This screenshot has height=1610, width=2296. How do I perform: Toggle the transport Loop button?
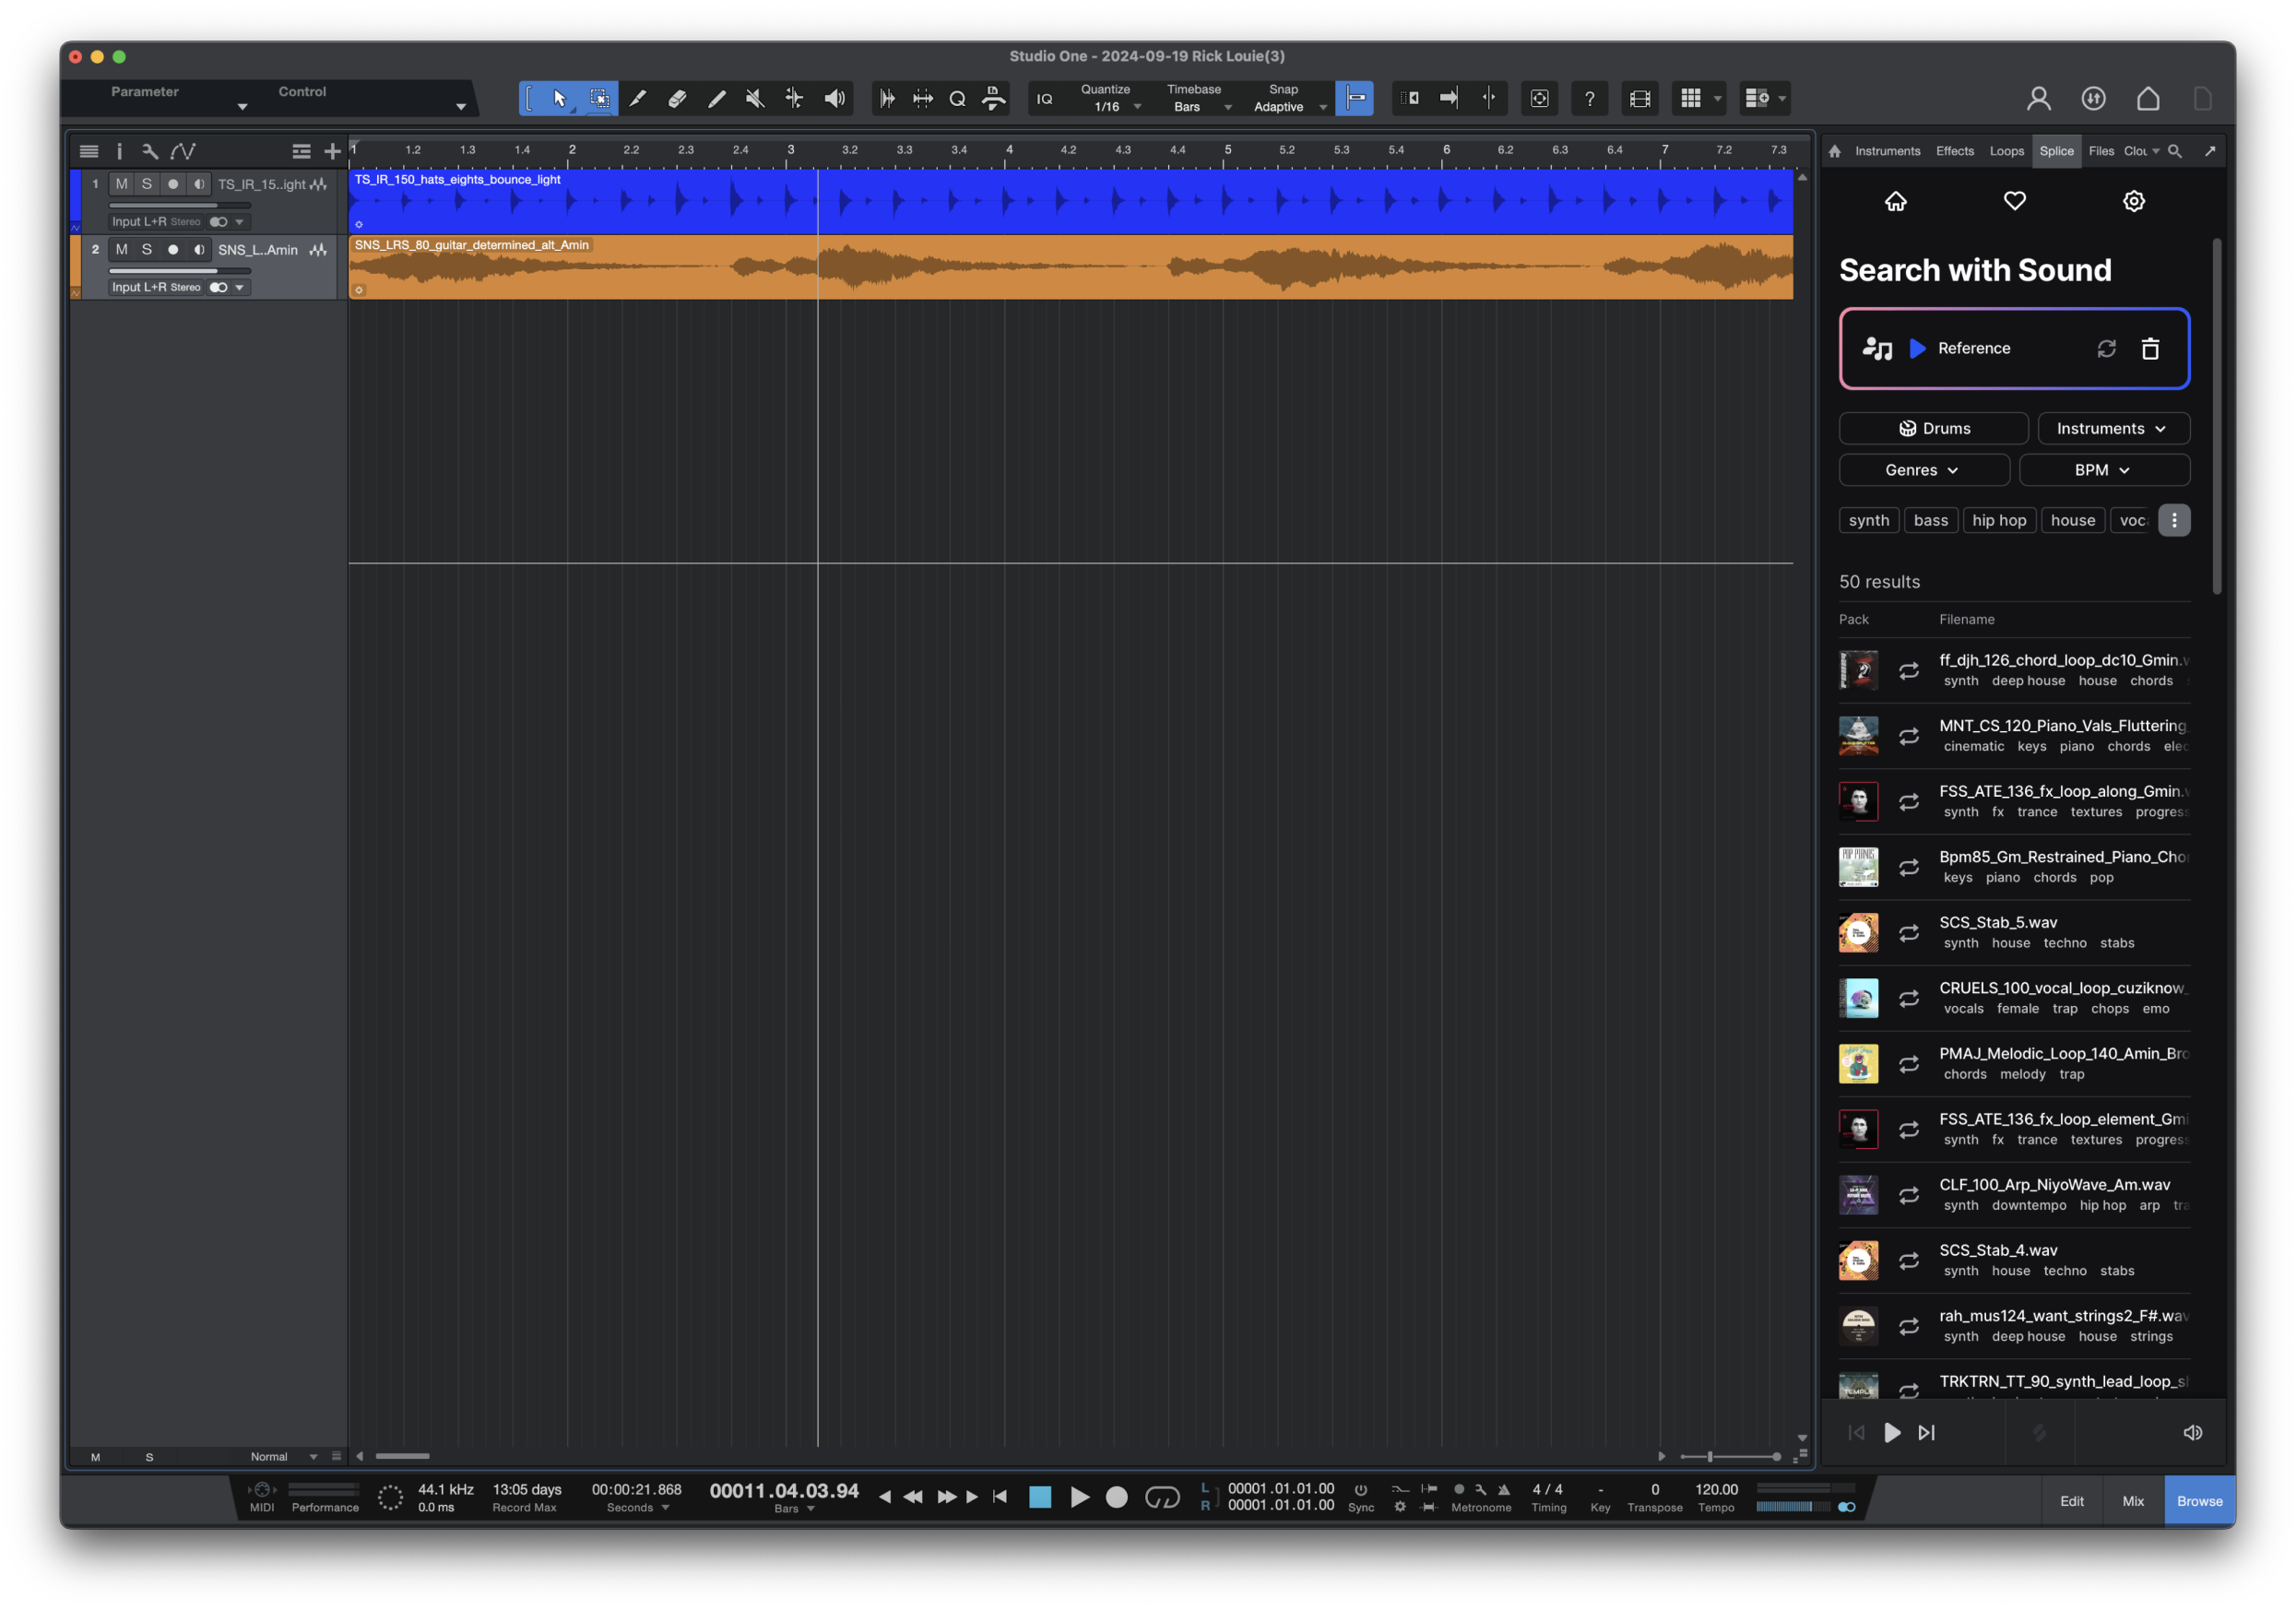click(x=1161, y=1496)
